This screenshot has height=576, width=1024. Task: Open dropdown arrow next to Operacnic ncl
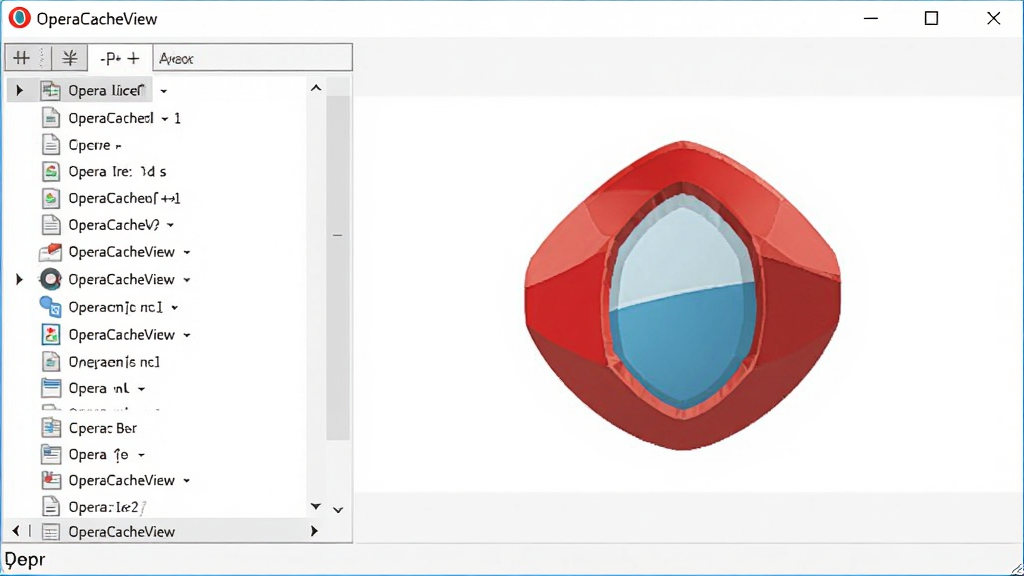point(175,308)
